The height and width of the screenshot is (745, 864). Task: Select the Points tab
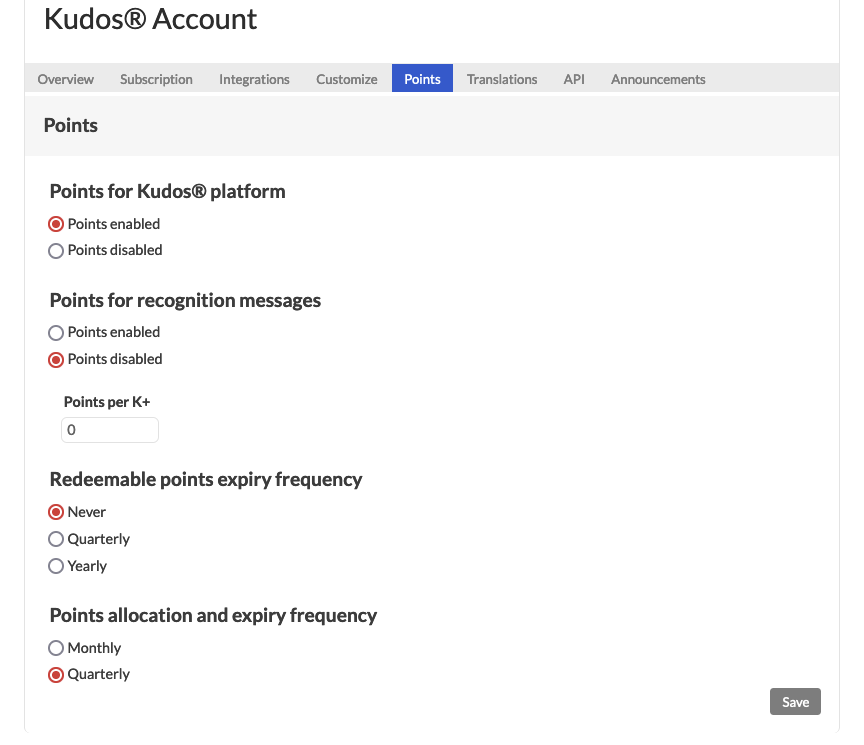422,78
